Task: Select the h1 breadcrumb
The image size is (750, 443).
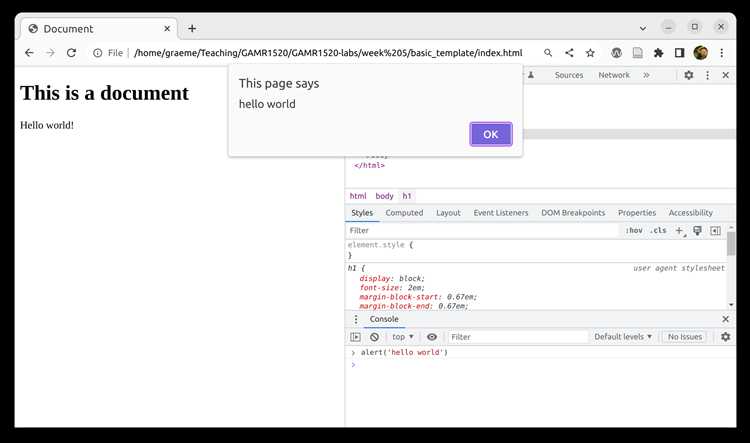Action: click(407, 196)
